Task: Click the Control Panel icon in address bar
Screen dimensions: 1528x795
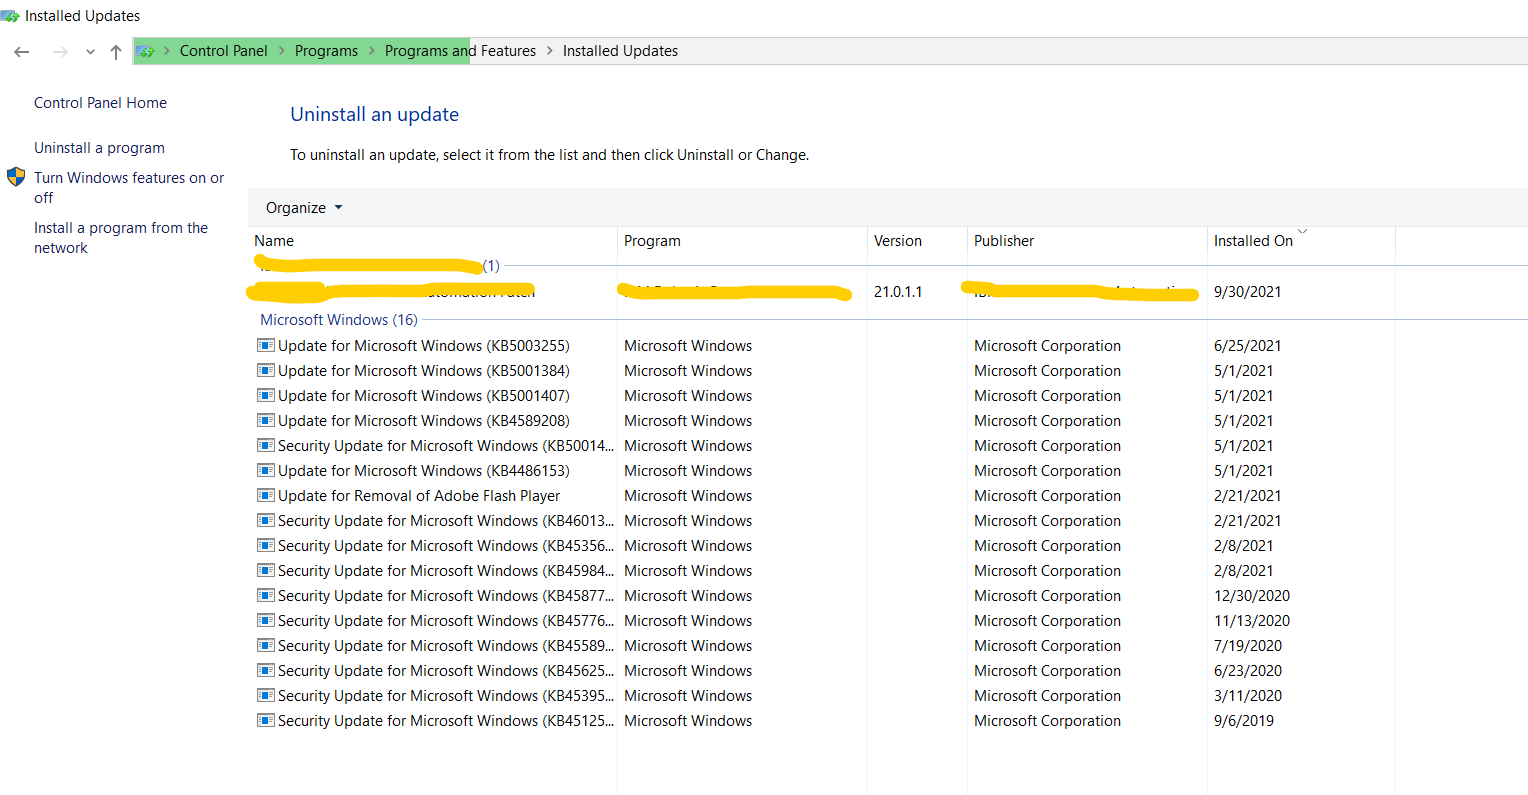Action: point(146,51)
